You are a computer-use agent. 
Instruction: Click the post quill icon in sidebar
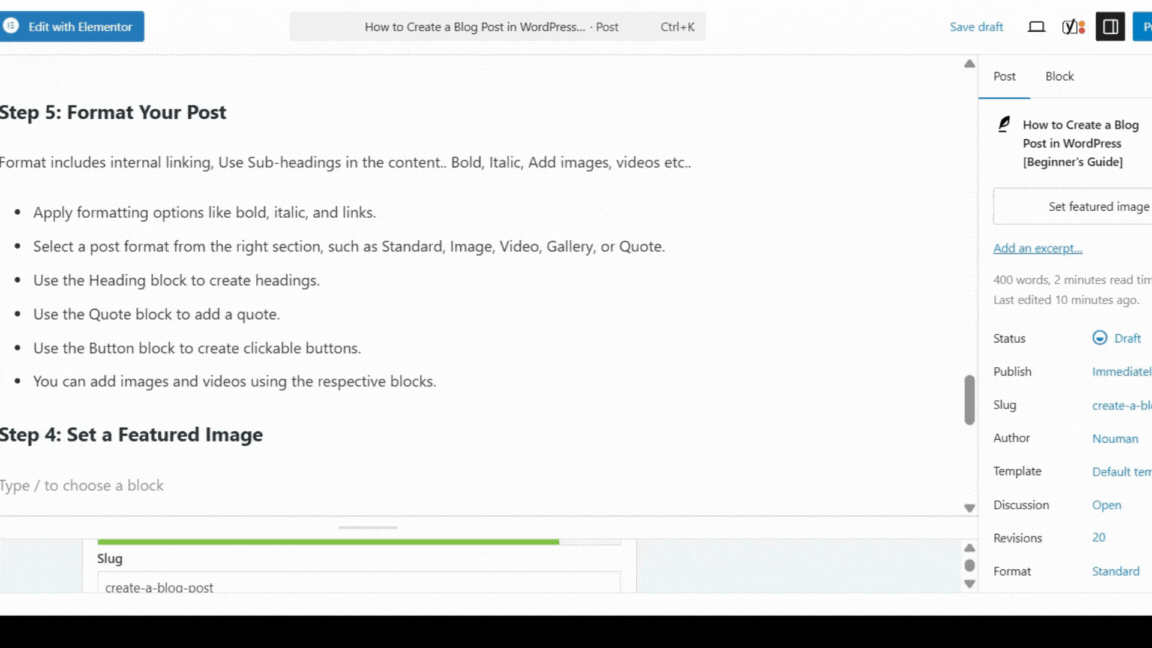(x=1004, y=124)
